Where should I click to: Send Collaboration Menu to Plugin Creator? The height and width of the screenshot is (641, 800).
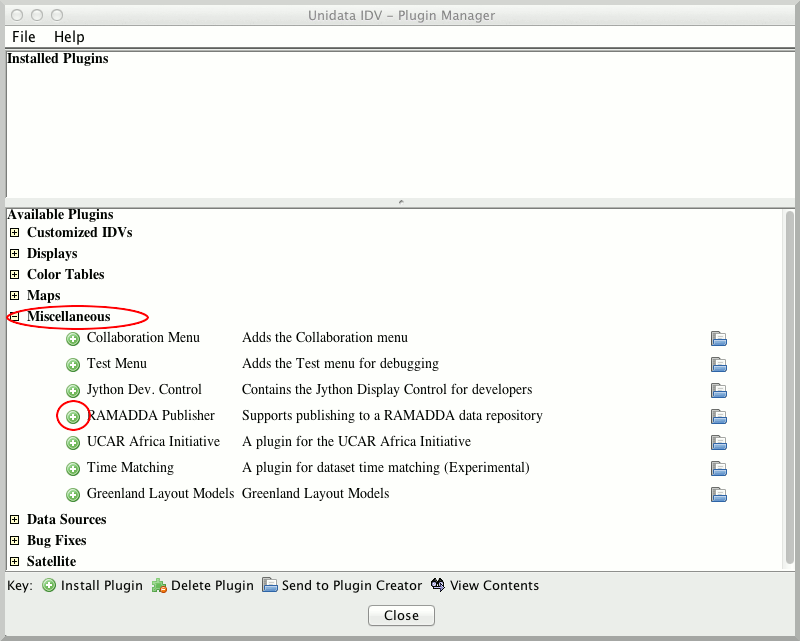[718, 338]
